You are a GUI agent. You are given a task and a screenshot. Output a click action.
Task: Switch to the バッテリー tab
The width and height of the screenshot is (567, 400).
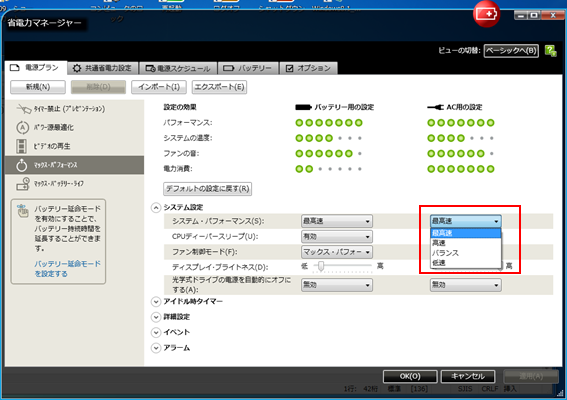[248, 68]
